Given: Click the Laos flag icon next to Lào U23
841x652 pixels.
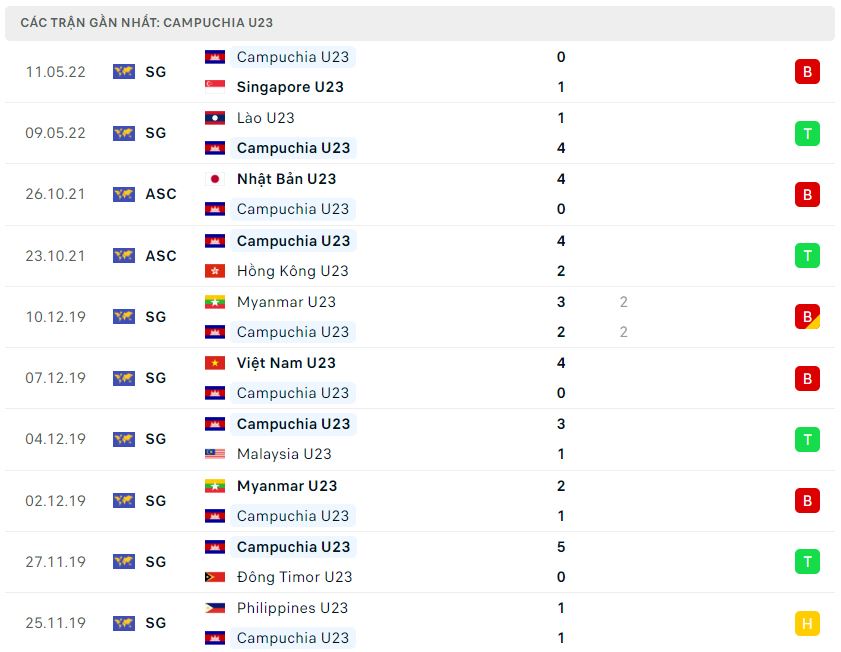Looking at the screenshot, I should [x=214, y=118].
